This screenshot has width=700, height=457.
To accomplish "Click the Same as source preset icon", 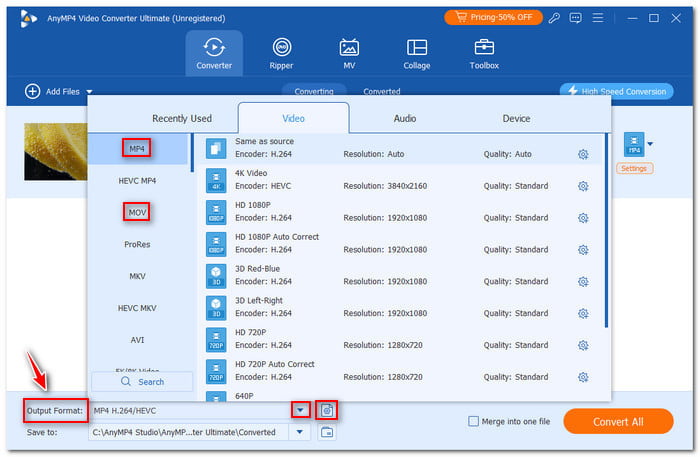I will pyautogui.click(x=216, y=149).
